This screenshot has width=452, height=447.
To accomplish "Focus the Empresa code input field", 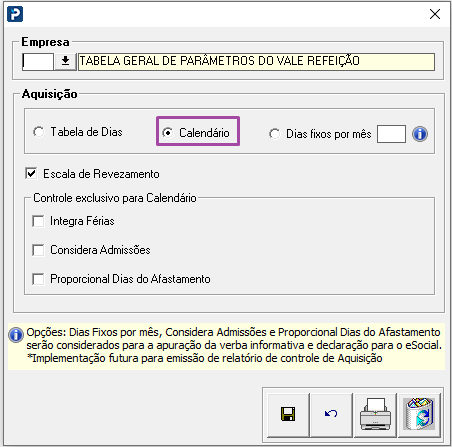I will coord(38,62).
